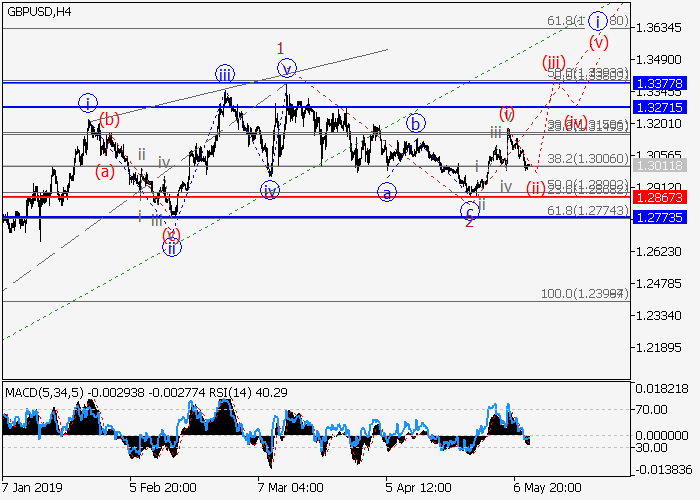Select the 1.32715 blue price level tag
The image size is (700, 500).
664,106
